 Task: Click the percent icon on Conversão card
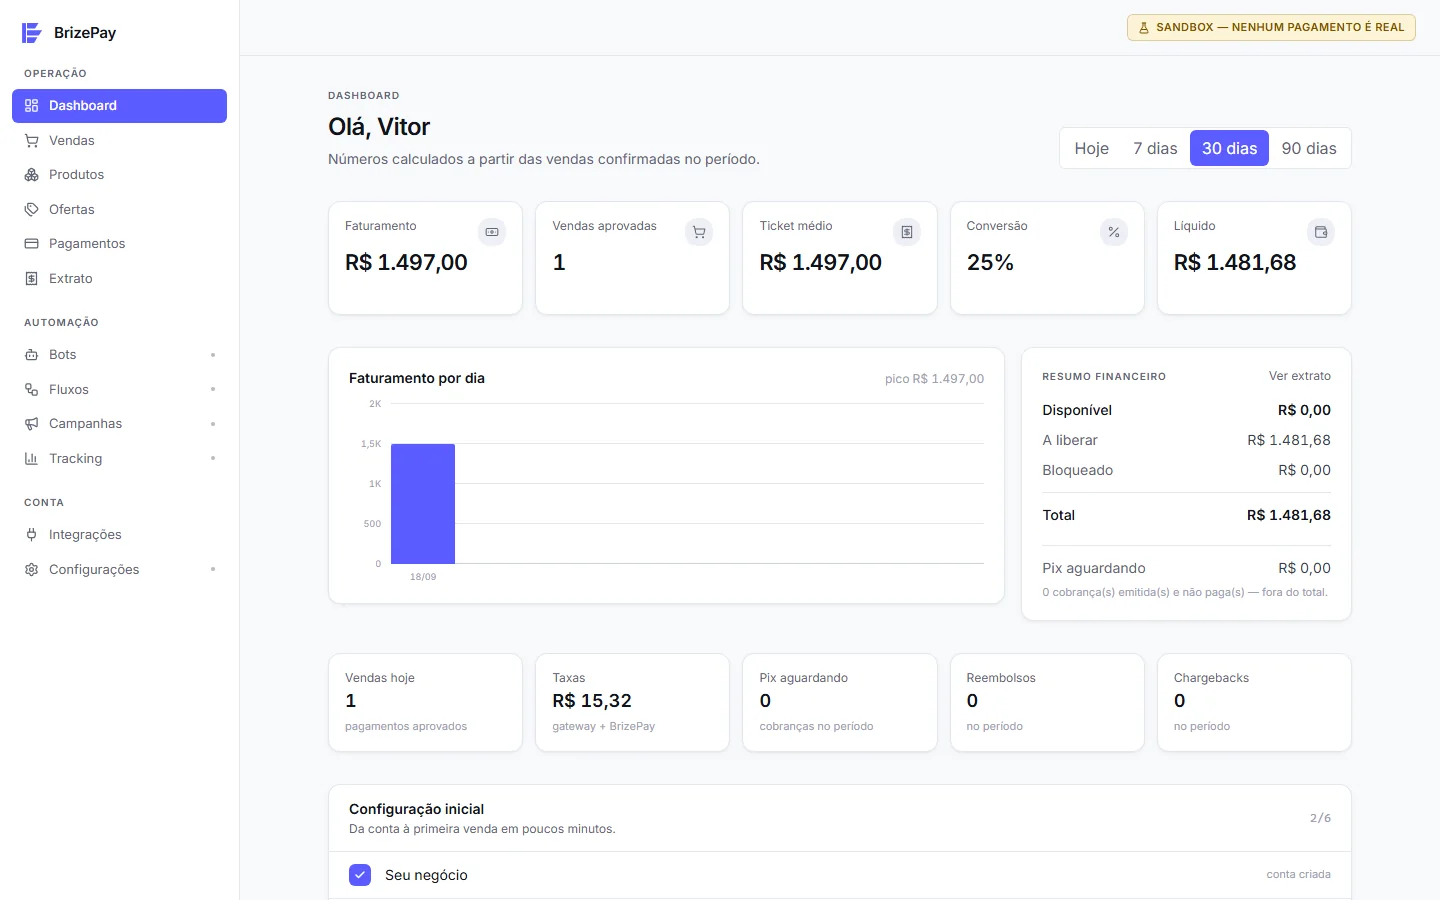coord(1114,232)
